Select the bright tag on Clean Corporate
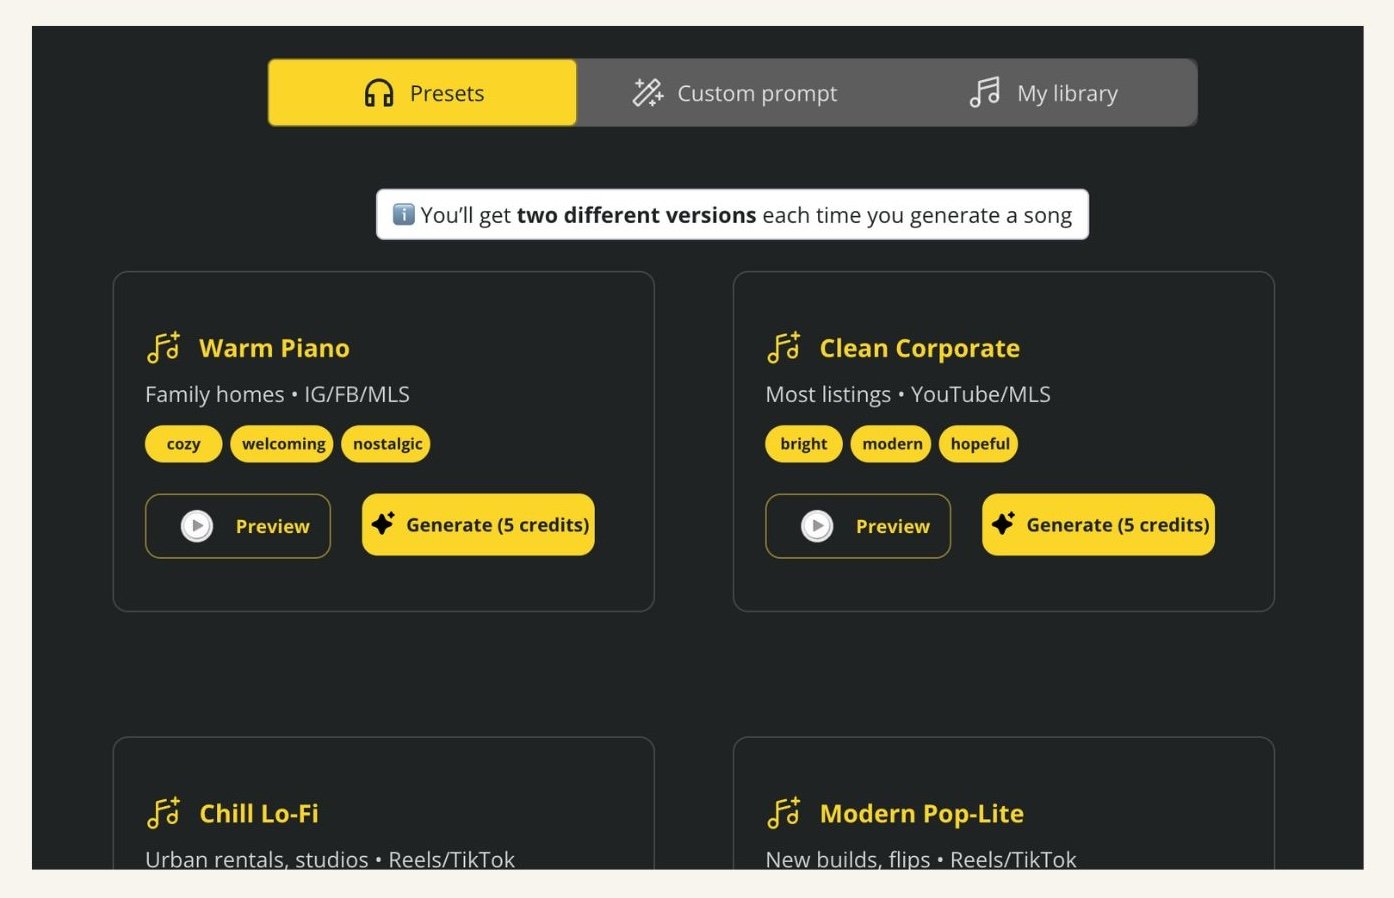The image size is (1394, 898). click(803, 444)
